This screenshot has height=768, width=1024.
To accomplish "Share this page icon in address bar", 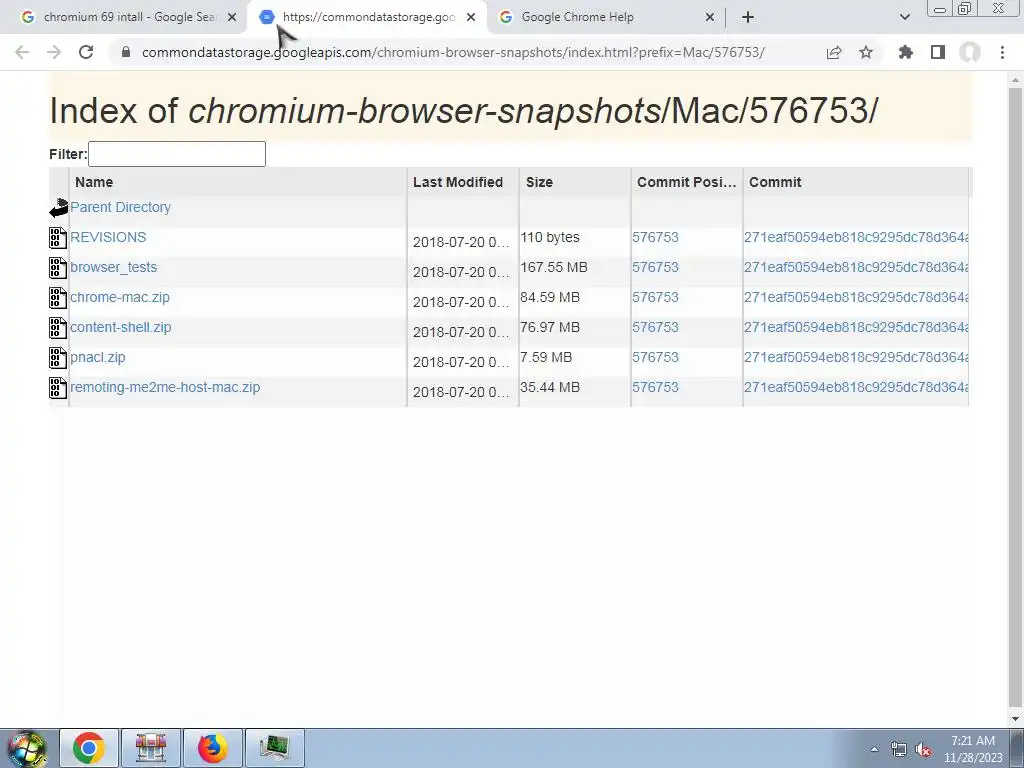I will [x=834, y=52].
